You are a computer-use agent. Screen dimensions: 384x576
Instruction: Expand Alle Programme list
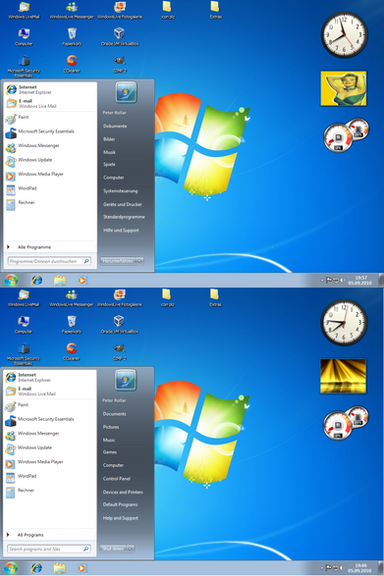pos(34,247)
